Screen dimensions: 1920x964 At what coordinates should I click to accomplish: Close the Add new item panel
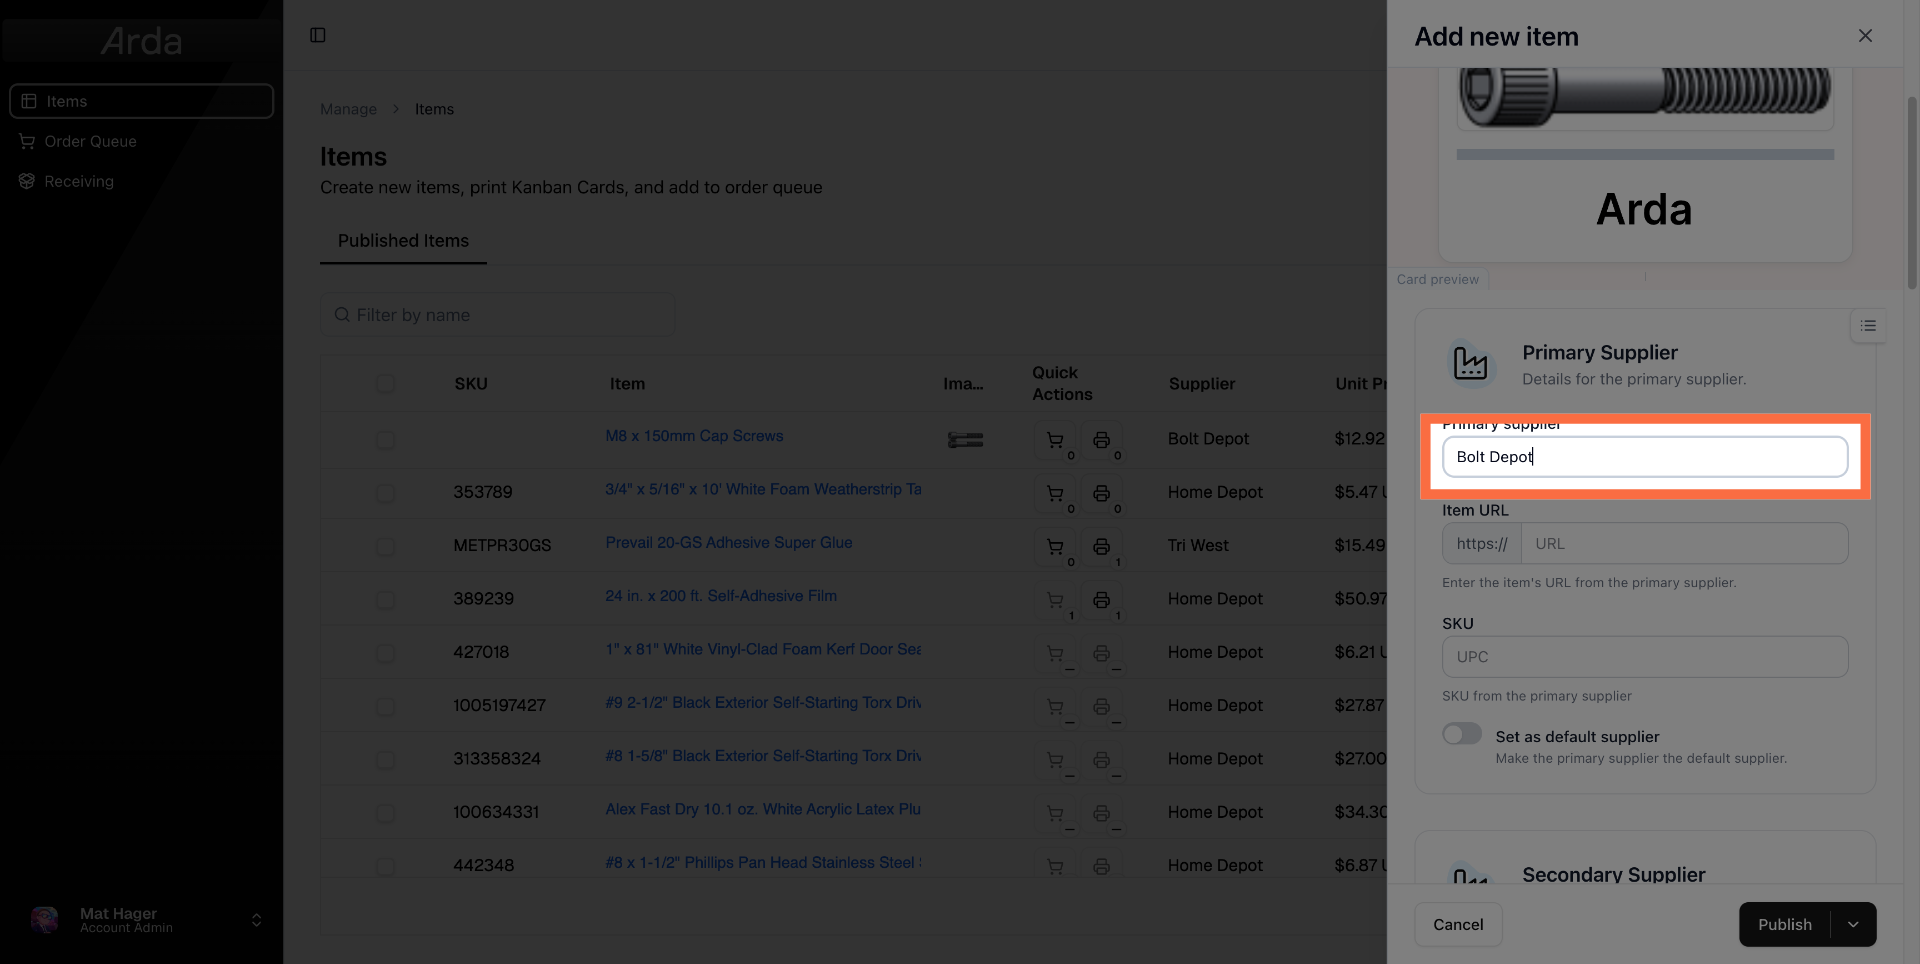[1865, 36]
